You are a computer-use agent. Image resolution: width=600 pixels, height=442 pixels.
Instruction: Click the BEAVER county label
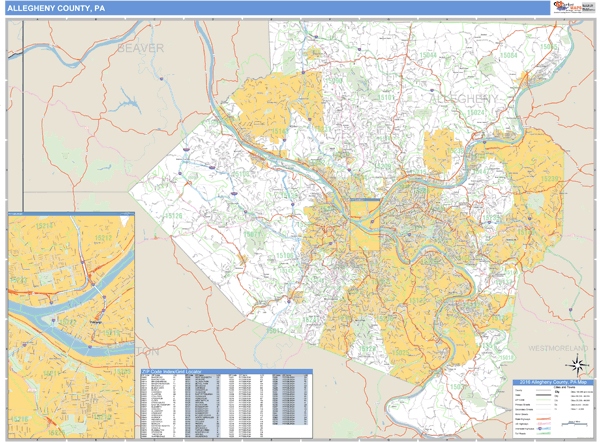coord(140,48)
